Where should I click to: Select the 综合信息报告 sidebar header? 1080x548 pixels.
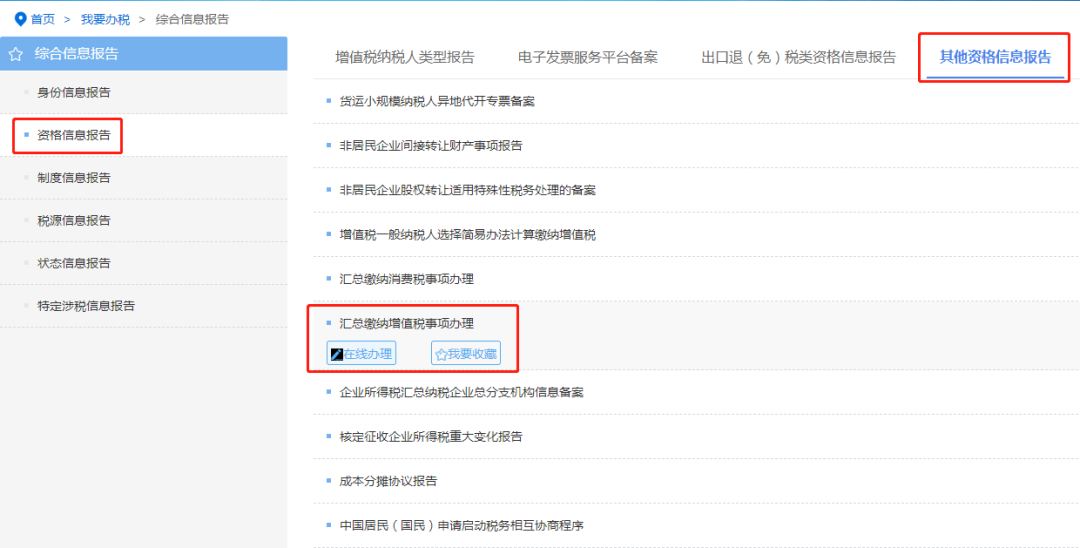click(x=143, y=54)
